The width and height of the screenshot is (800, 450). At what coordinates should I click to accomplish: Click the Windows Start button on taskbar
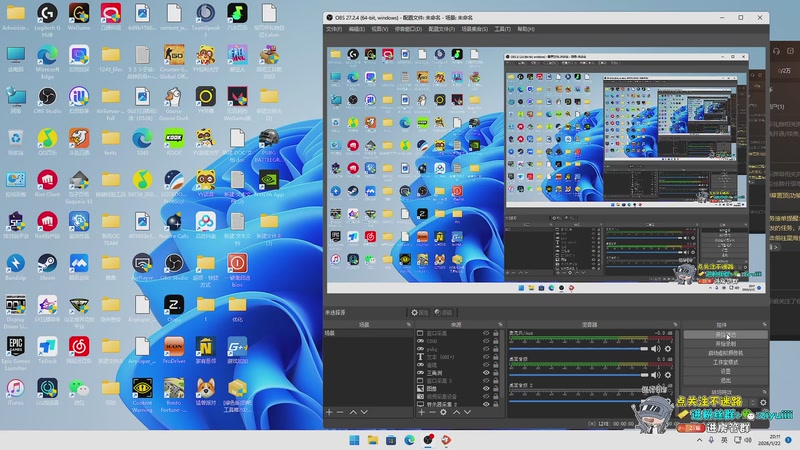click(354, 439)
